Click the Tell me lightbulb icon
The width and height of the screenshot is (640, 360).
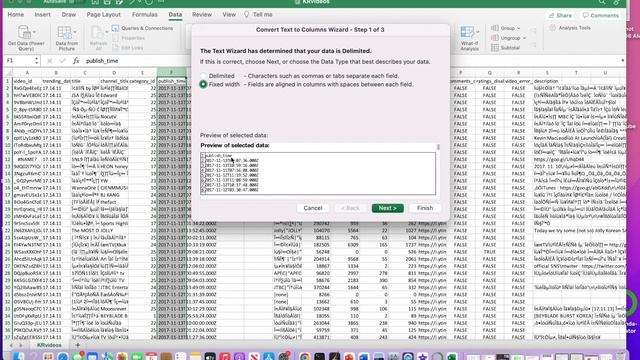coord(247,14)
